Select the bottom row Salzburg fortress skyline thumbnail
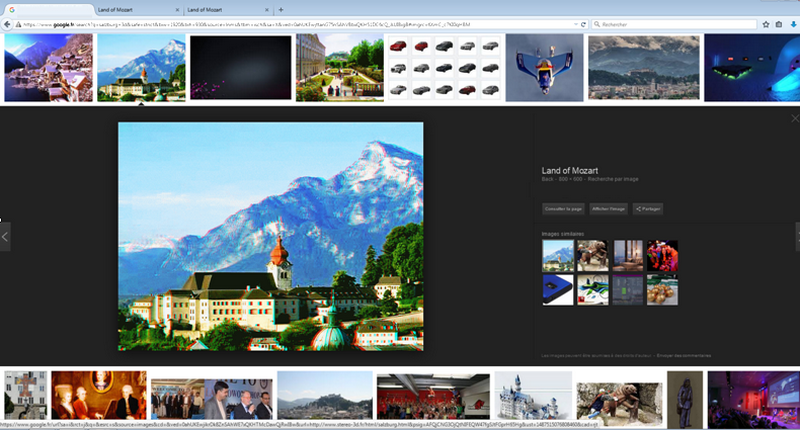This screenshot has width=800, height=430. 325,396
